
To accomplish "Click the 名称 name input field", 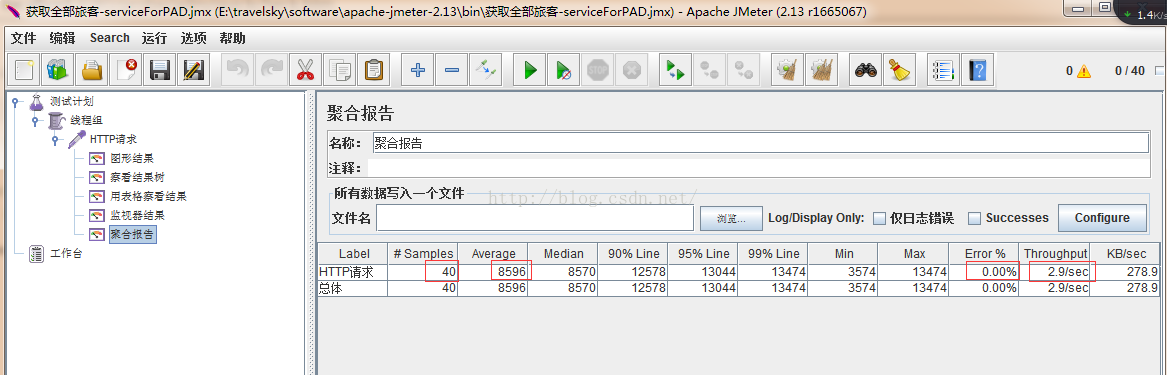I will click(x=761, y=143).
